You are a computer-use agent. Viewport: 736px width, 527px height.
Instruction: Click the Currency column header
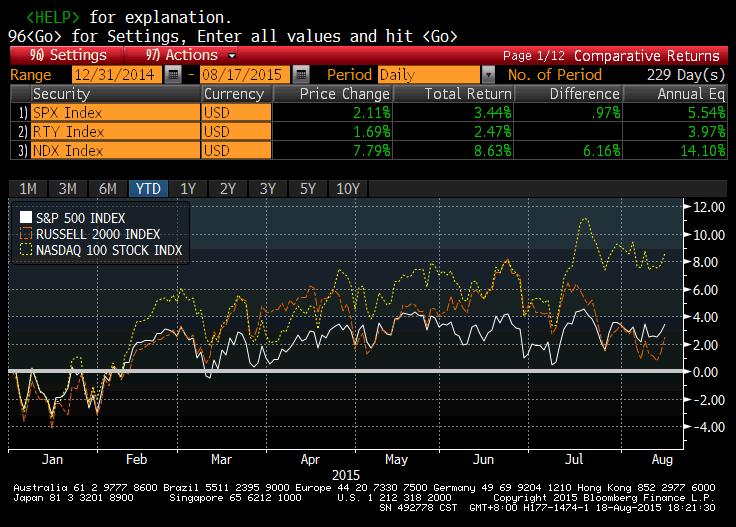tap(236, 94)
